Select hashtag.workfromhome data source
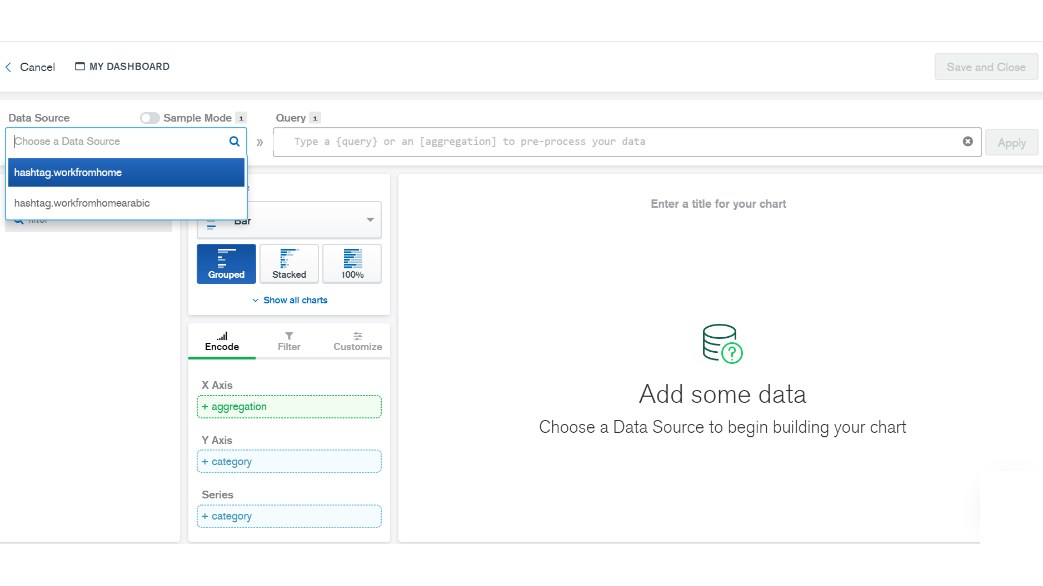The image size is (1043, 586). coord(126,172)
